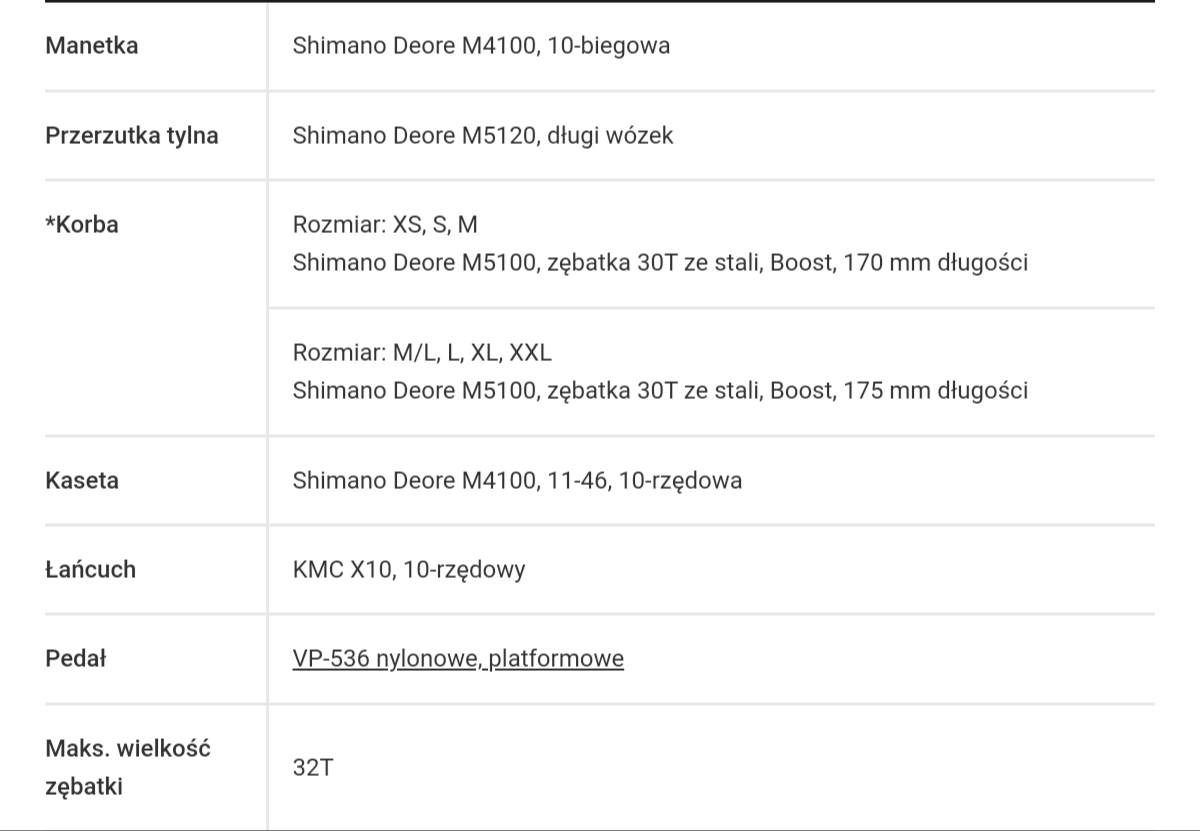Image resolution: width=1200 pixels, height=831 pixels.
Task: Click the Rozmiar: XS, S, M line
Action: click(385, 225)
